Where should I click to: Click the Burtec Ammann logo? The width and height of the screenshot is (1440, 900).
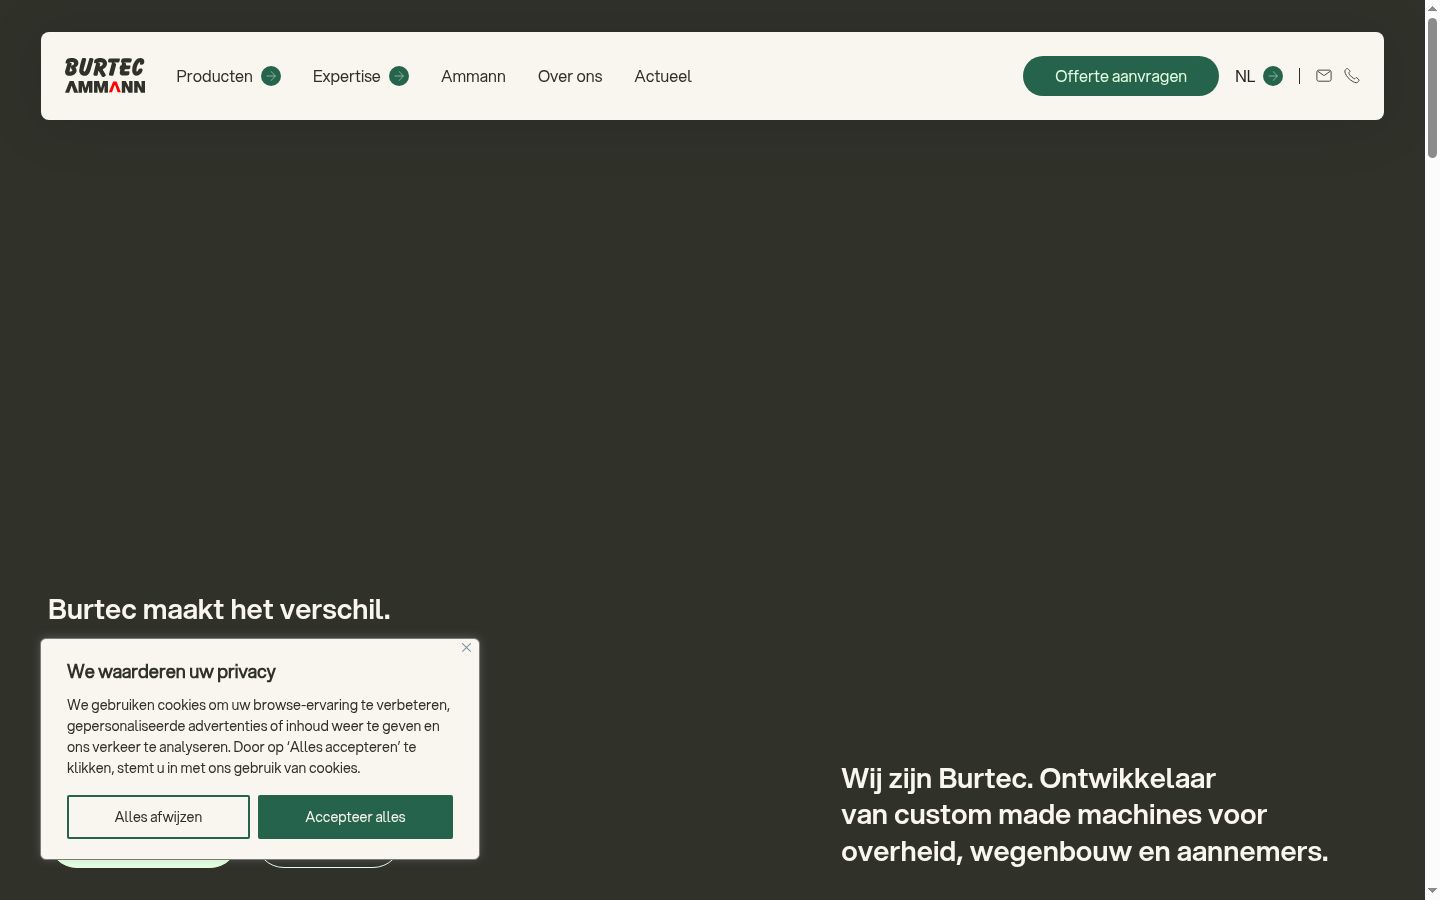[105, 76]
